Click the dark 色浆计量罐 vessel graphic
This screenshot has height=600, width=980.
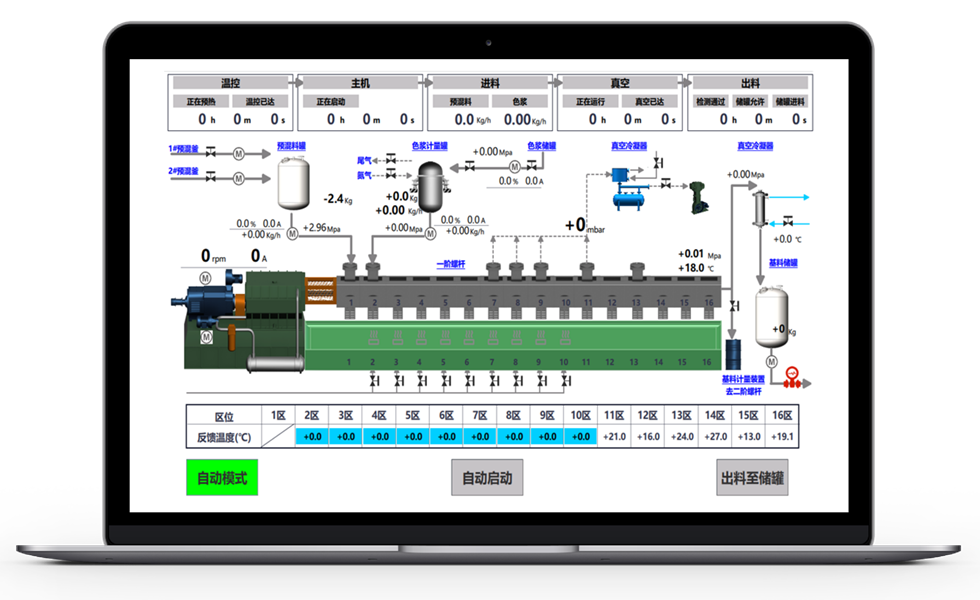[431, 186]
